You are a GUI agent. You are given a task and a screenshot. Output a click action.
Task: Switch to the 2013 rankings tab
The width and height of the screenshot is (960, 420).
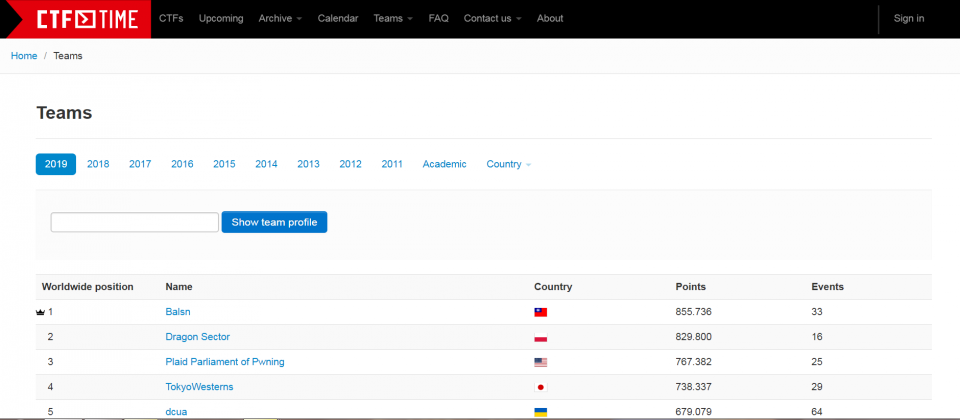pyautogui.click(x=309, y=164)
